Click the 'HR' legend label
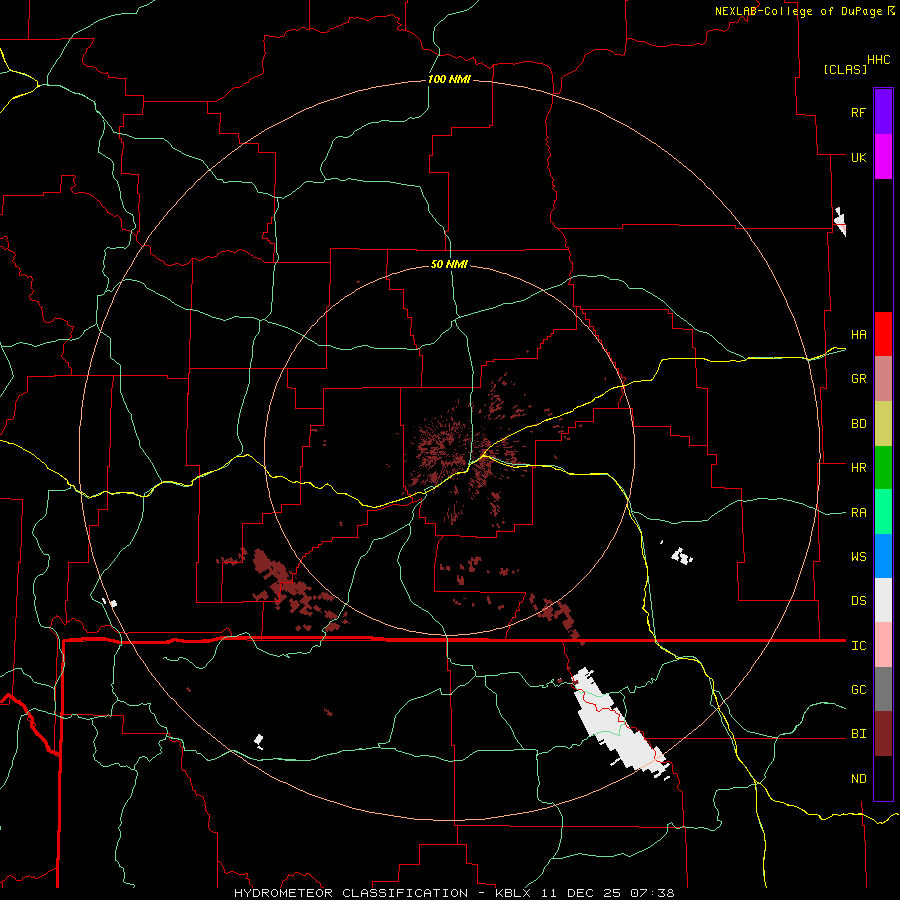This screenshot has height=900, width=900. (859, 468)
